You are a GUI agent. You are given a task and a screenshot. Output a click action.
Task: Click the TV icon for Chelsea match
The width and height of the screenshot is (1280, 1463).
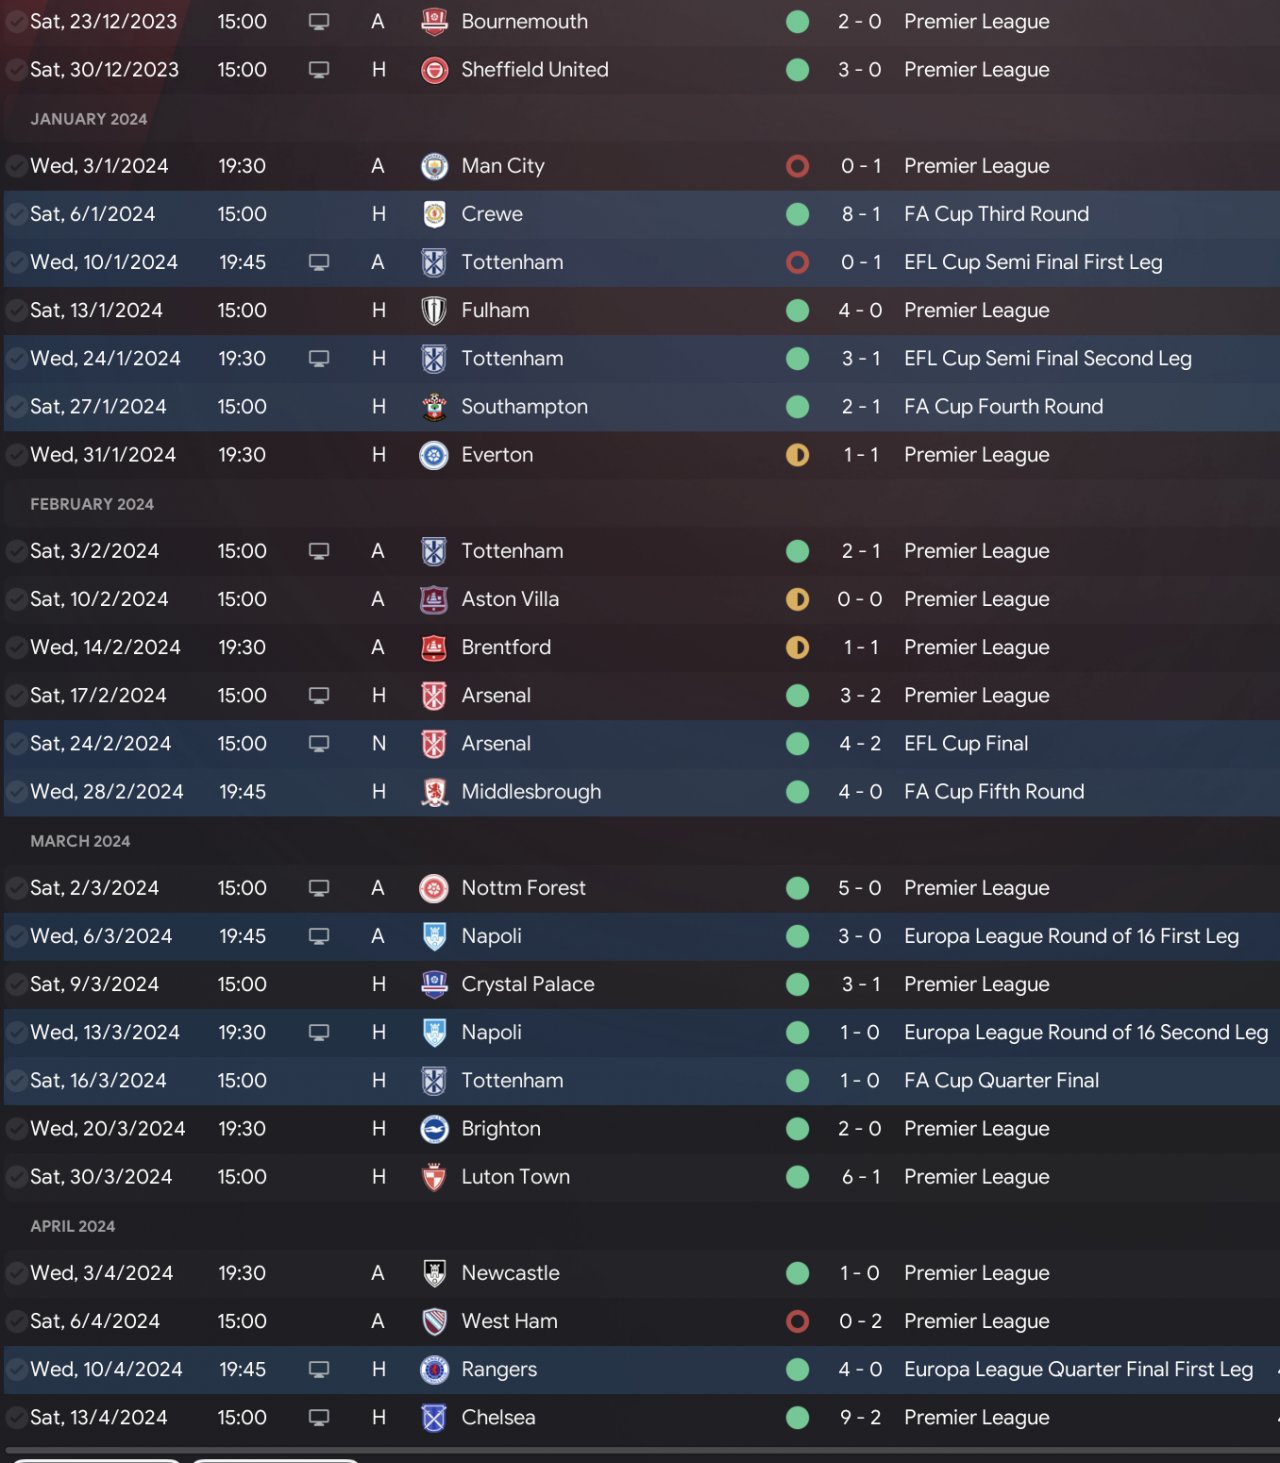(319, 1417)
